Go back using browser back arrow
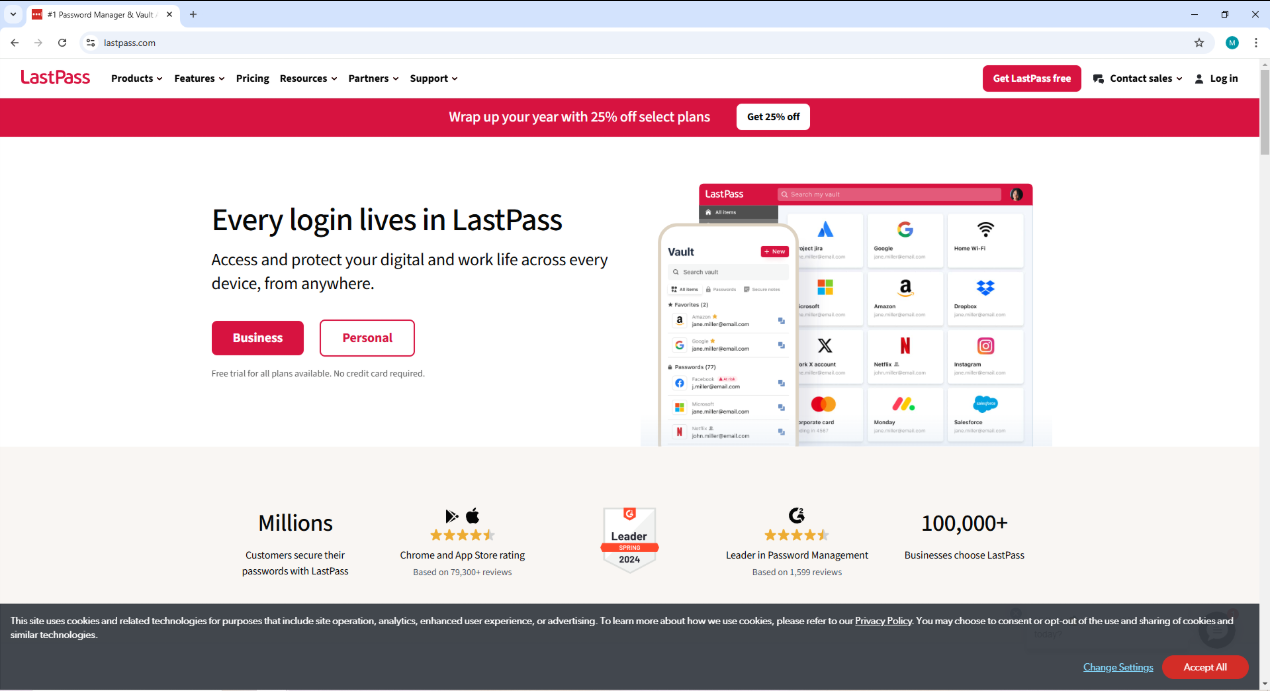 coord(14,43)
